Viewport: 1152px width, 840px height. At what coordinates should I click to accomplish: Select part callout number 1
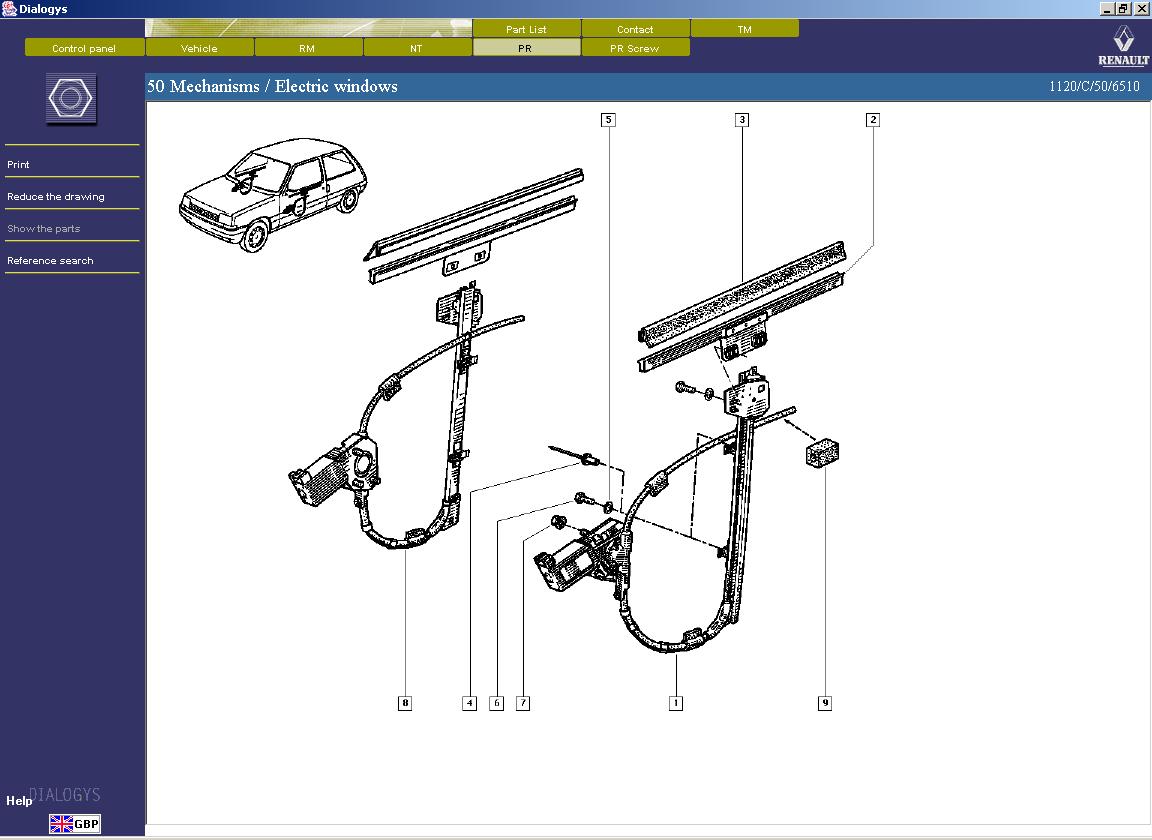[676, 703]
